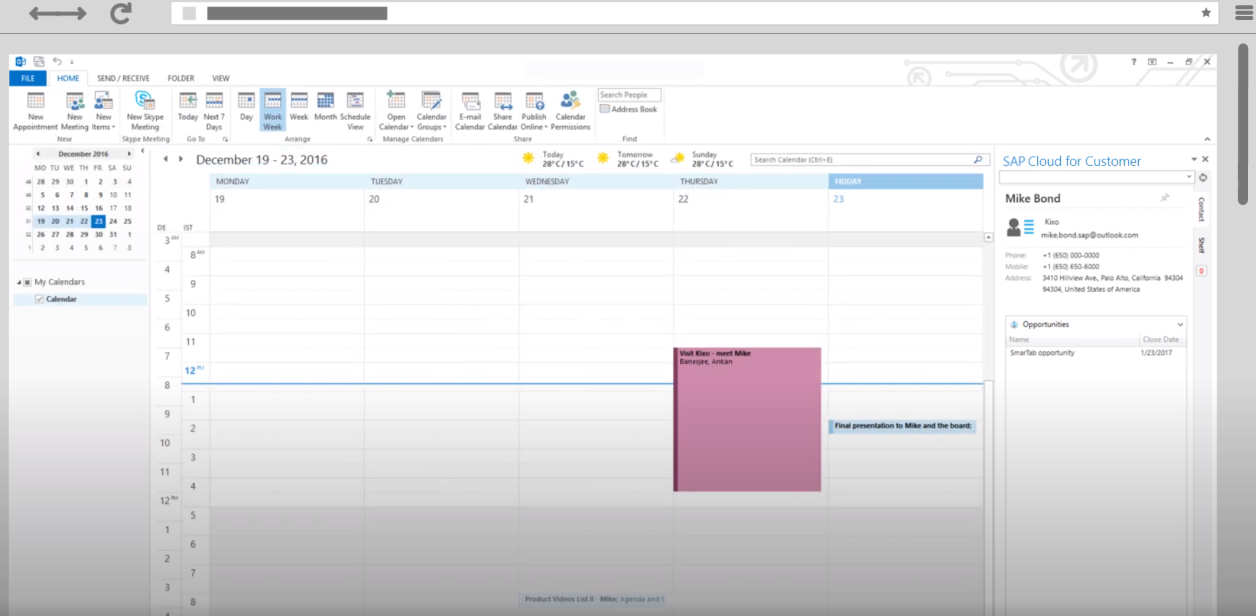Open Schedule View
1256x616 pixels.
pyautogui.click(x=356, y=110)
